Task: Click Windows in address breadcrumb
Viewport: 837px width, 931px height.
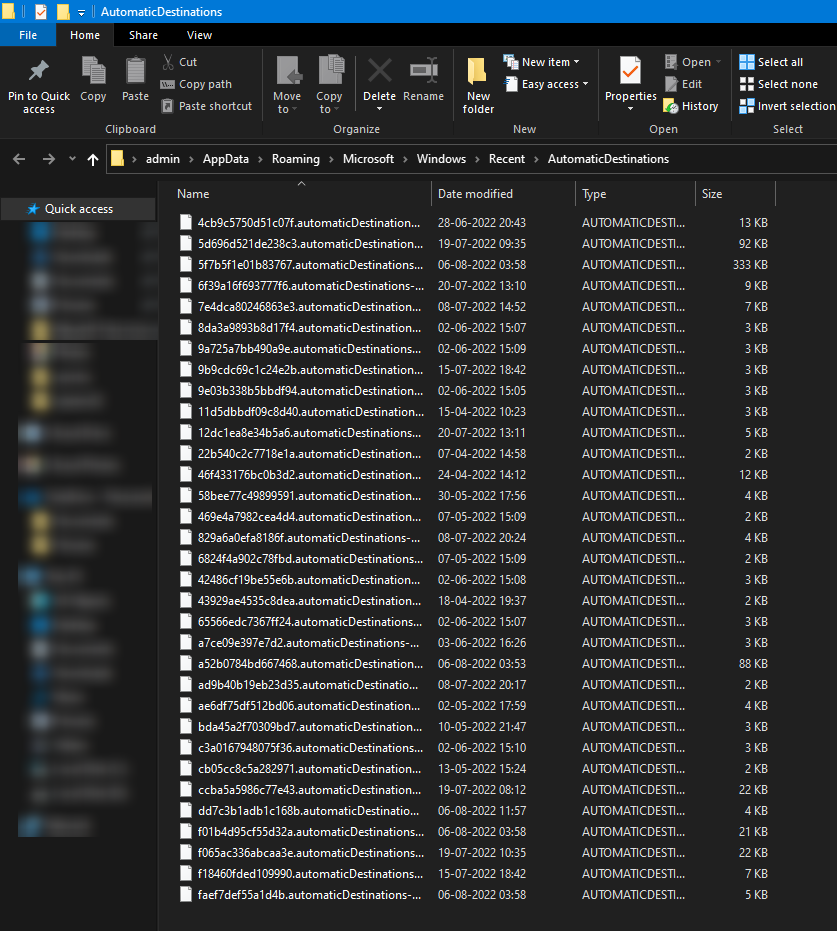Action: (x=441, y=159)
